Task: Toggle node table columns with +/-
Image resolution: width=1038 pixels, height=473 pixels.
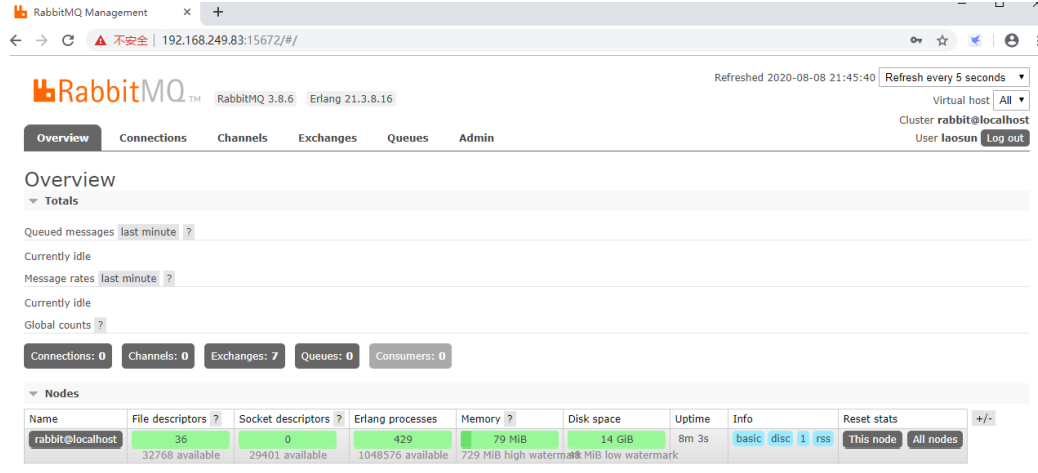Action: pyautogui.click(x=984, y=419)
